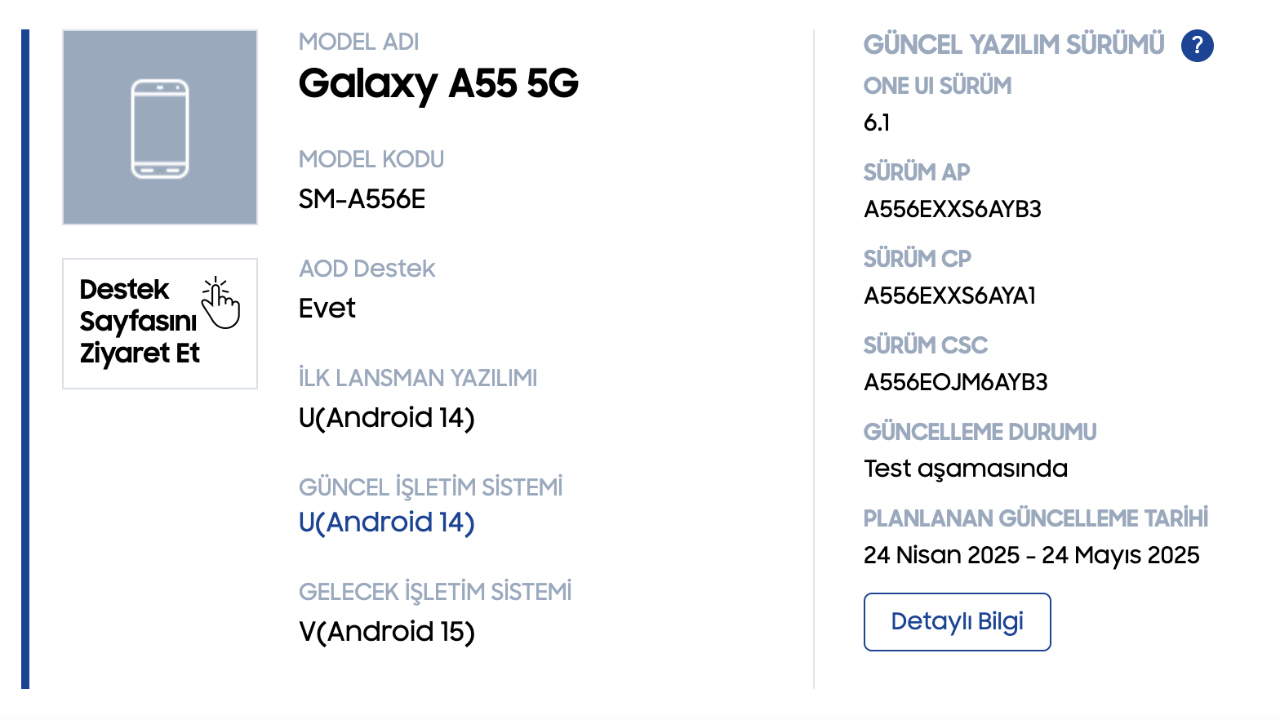The height and width of the screenshot is (720, 1280).
Task: Click the blue vertical bar on the card's edge
Action: click(x=25, y=359)
